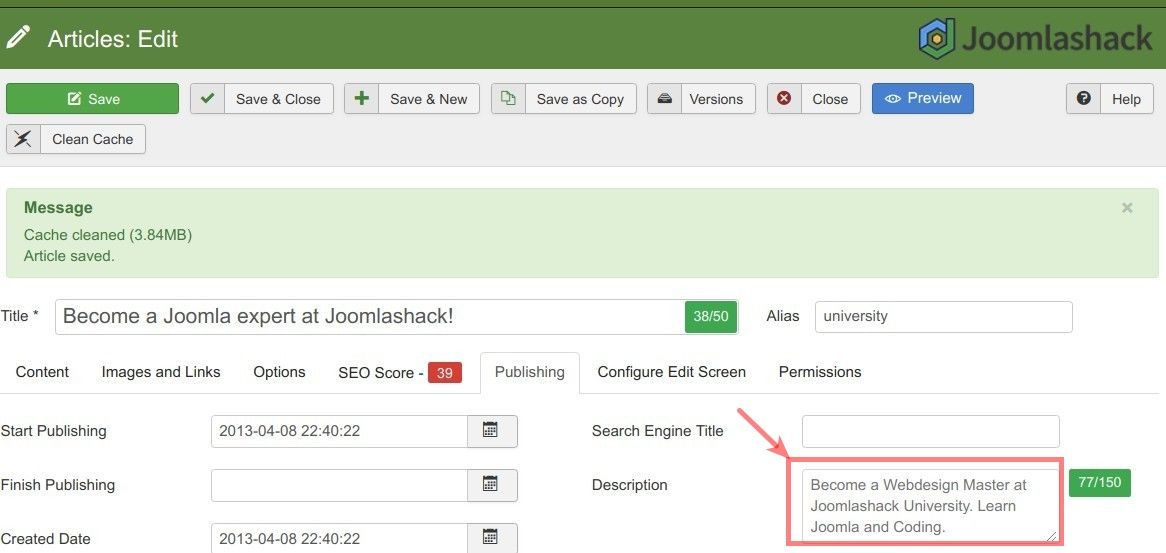
Task: Open the Start Publishing calendar picker
Action: [x=492, y=431]
